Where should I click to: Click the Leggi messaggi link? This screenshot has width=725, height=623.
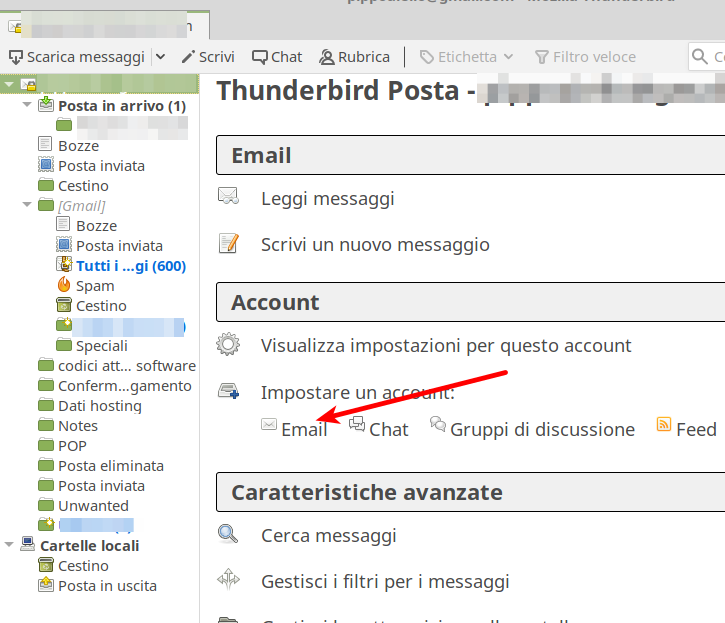pos(328,199)
